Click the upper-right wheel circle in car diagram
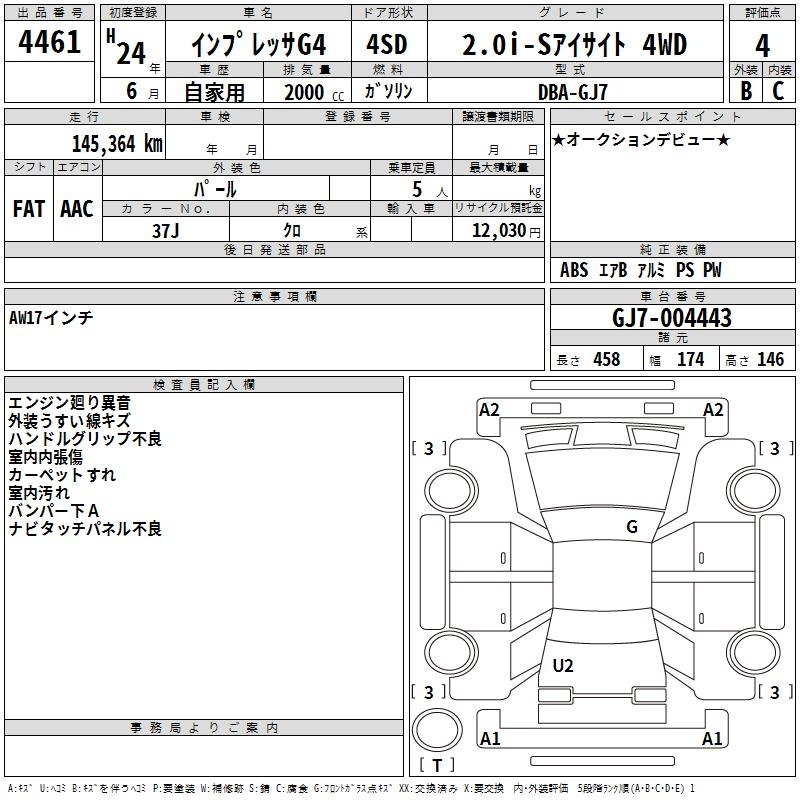 click(x=753, y=491)
